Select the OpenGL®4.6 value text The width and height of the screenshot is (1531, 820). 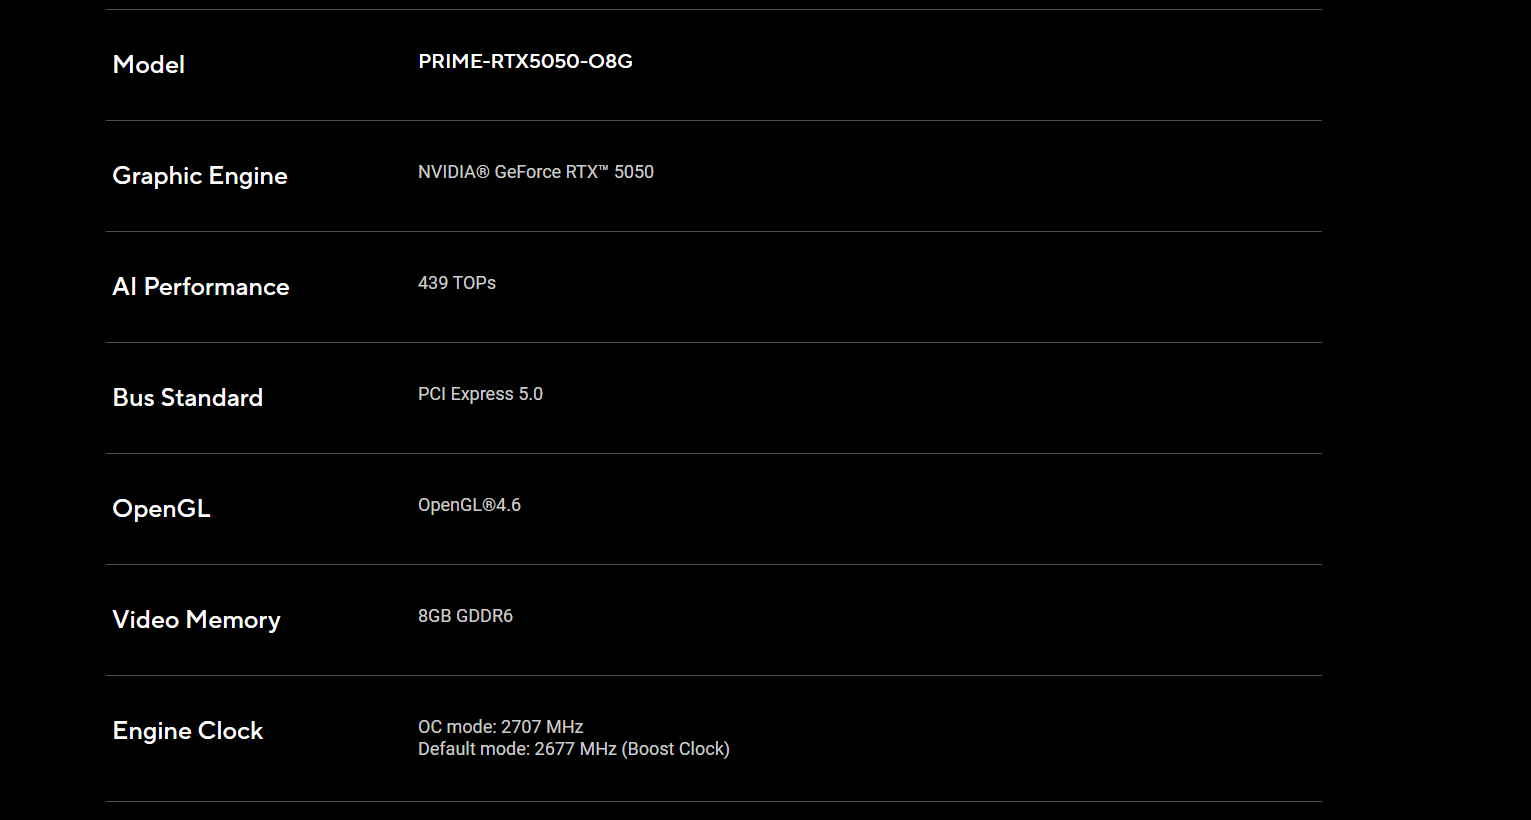[469, 505]
